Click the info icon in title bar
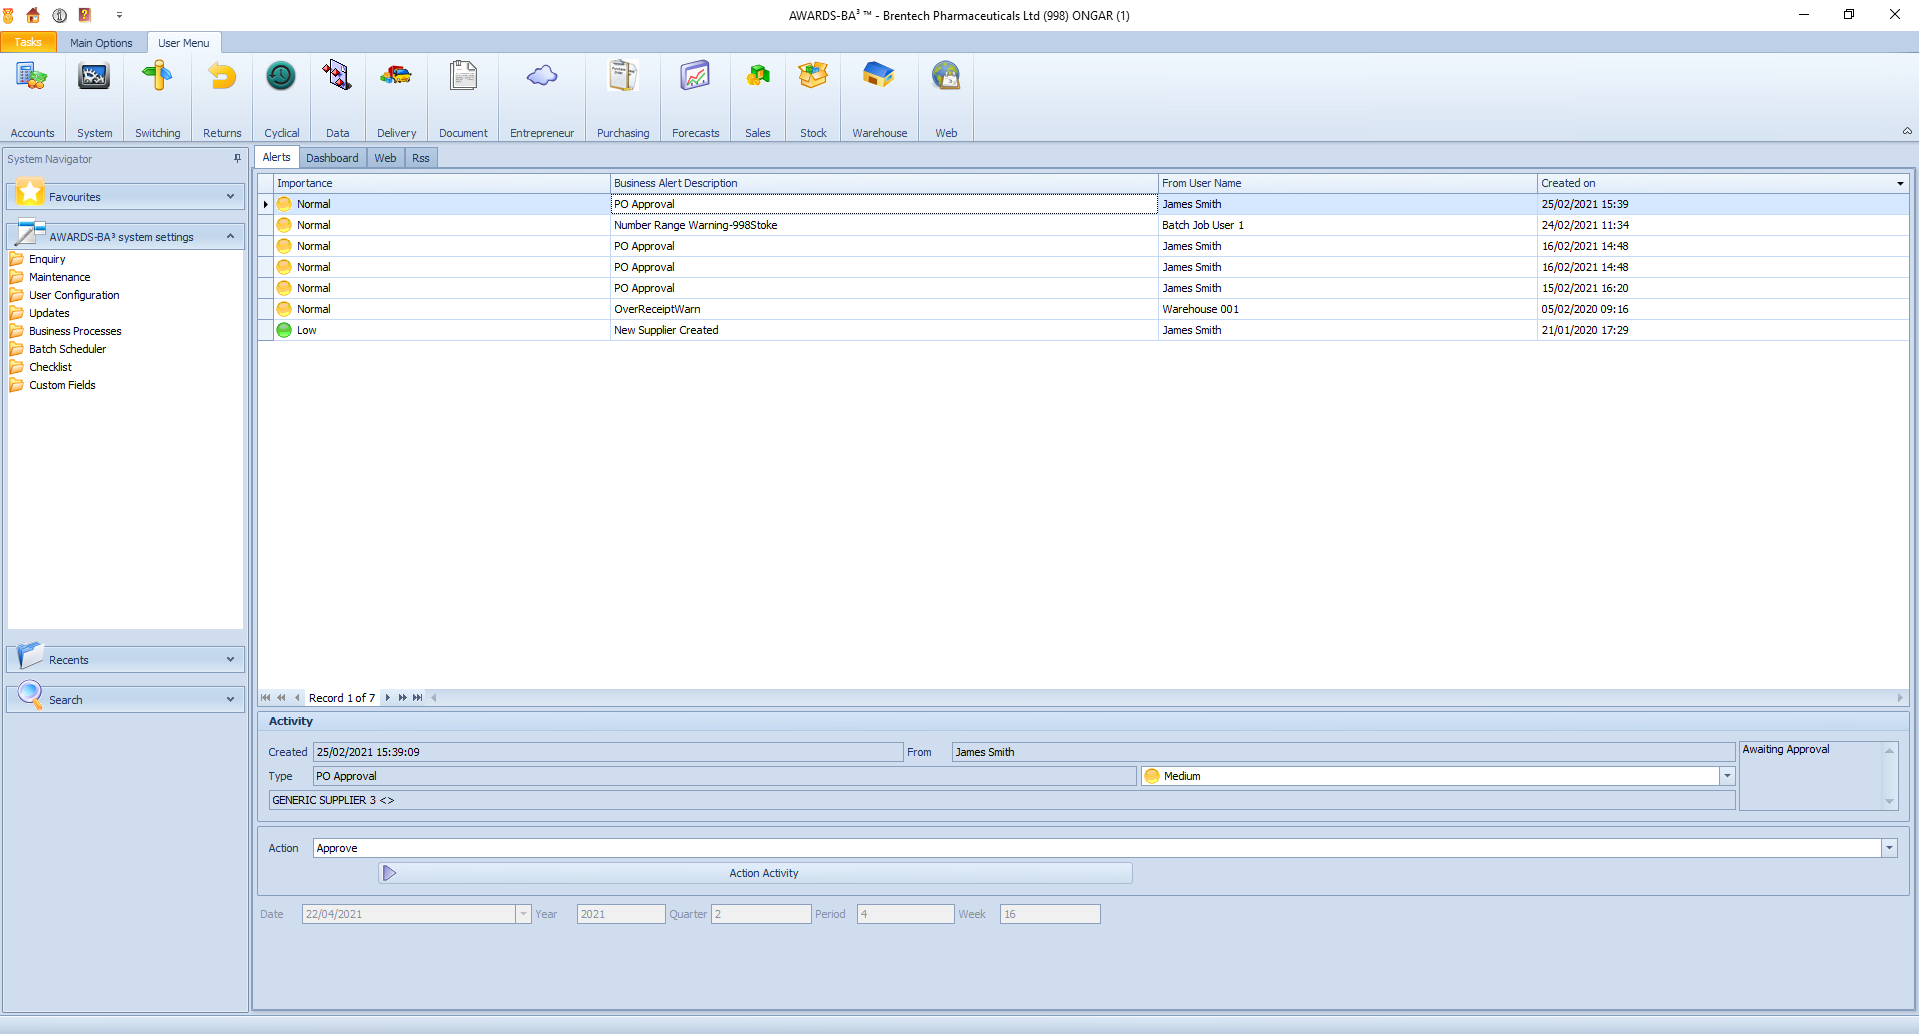This screenshot has height=1034, width=1919. (59, 15)
